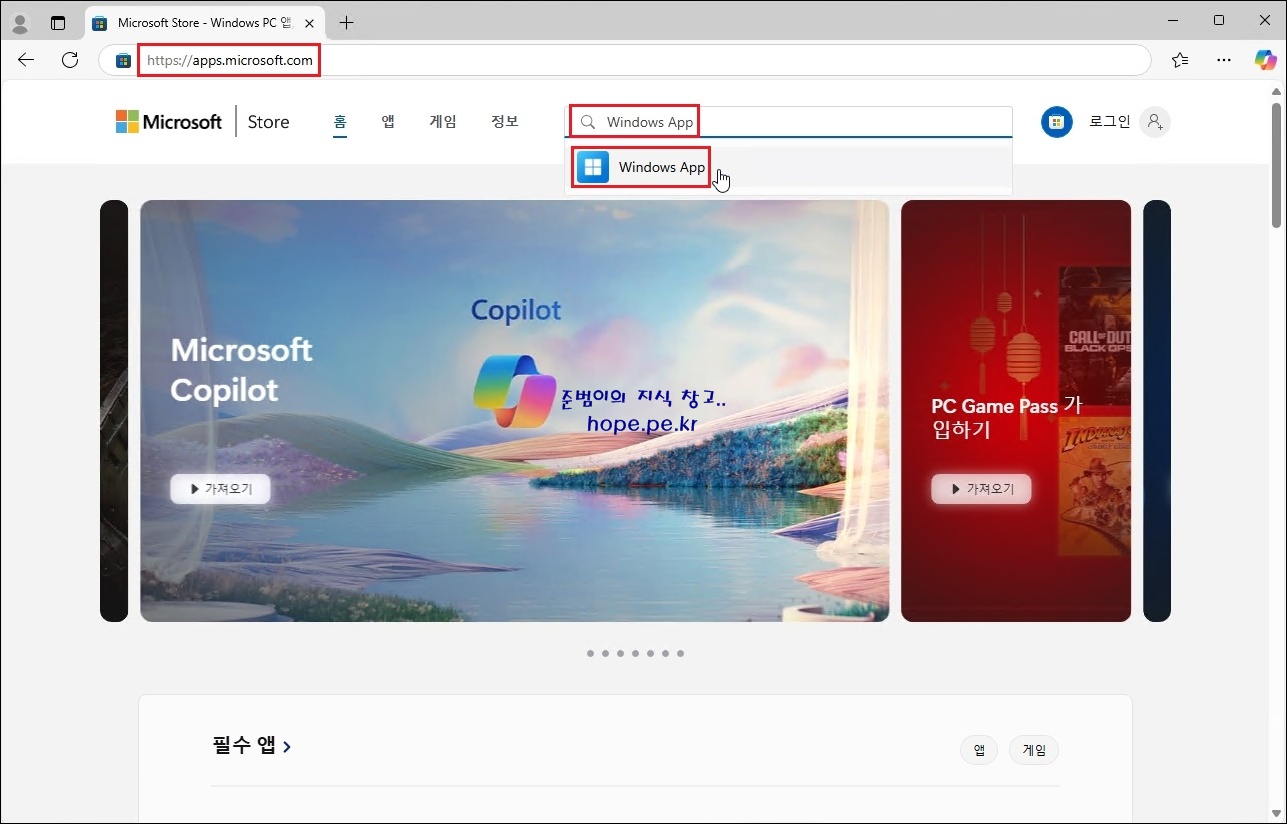Select the fourth carousel page dot
This screenshot has width=1287, height=824.
point(635,653)
